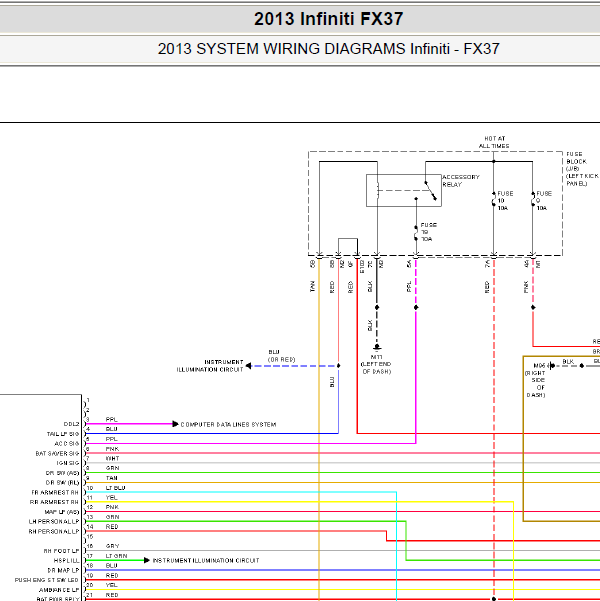Click pin number 1 on the connector
This screenshot has width=600, height=601.
coord(88,400)
